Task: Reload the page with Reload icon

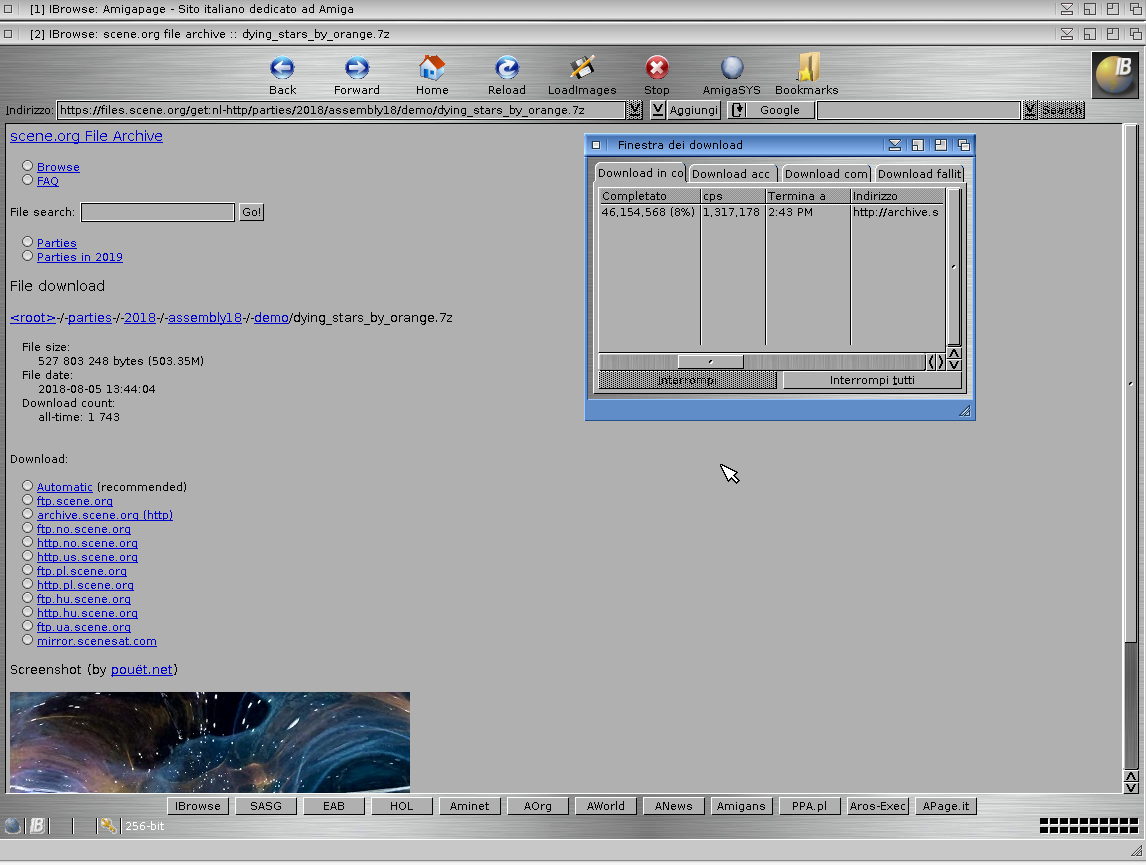Action: 506,68
